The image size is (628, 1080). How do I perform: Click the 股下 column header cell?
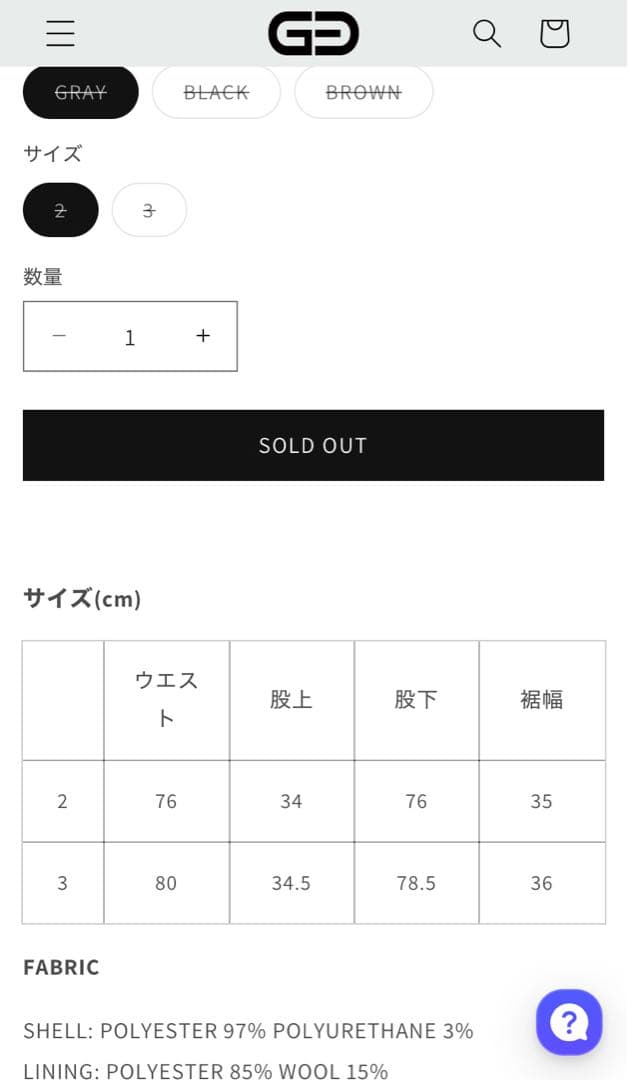pos(416,700)
